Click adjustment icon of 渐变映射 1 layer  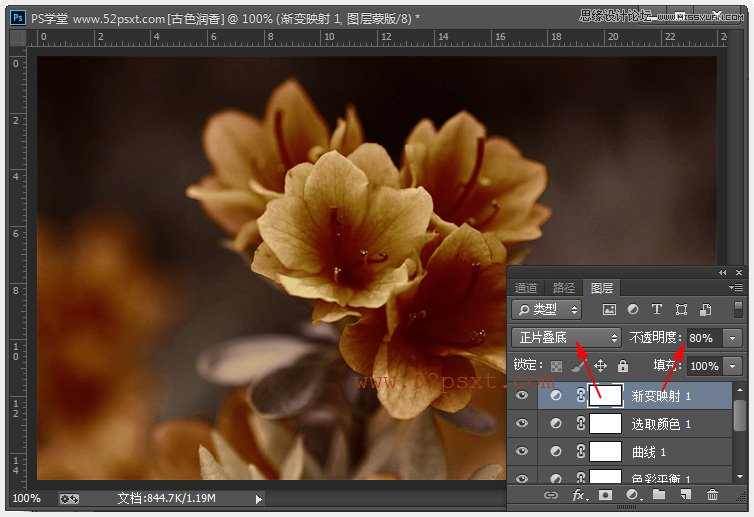(556, 395)
